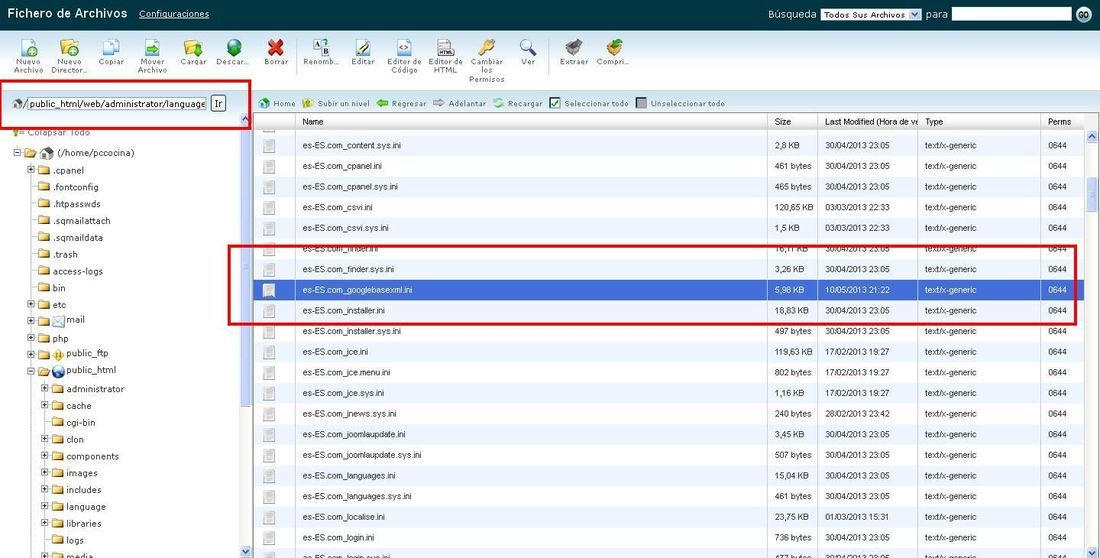Expand the mail folder node
This screenshot has width=1100, height=558.
click(x=31, y=321)
